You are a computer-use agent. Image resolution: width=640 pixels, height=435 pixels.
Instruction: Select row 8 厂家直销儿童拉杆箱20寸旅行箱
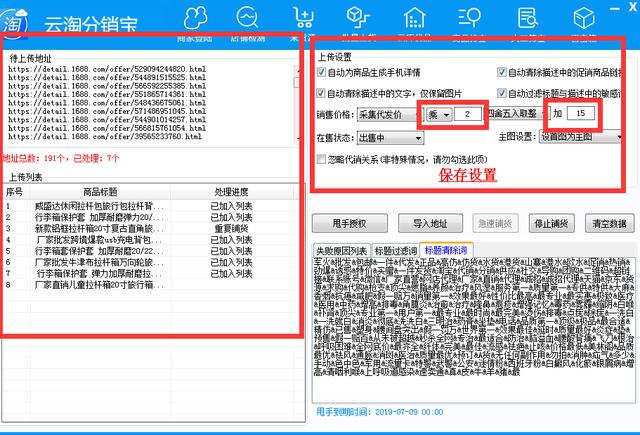[x=149, y=285]
